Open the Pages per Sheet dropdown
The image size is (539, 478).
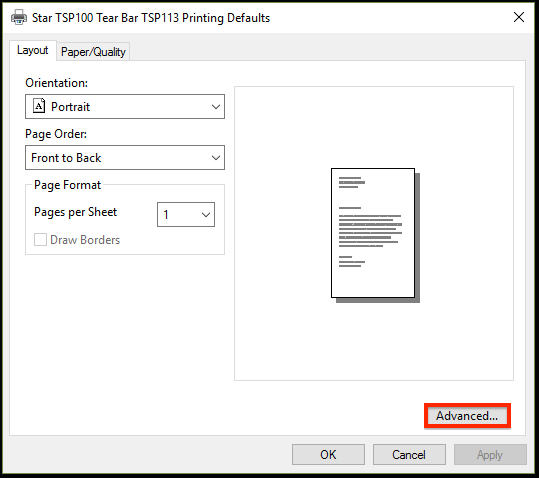(186, 214)
